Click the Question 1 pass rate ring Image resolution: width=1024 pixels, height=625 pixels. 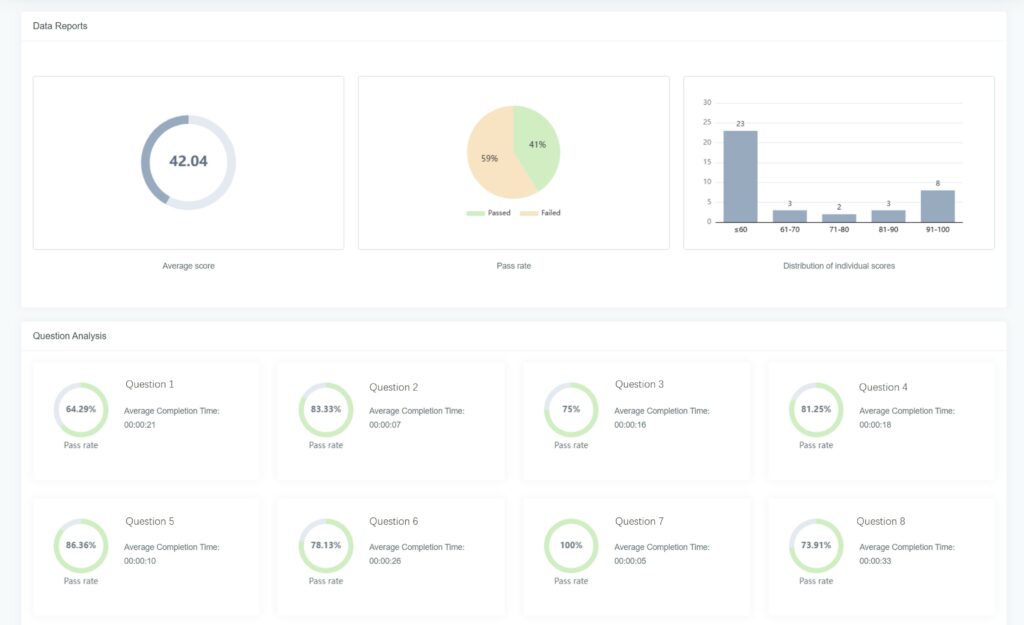coord(80,409)
